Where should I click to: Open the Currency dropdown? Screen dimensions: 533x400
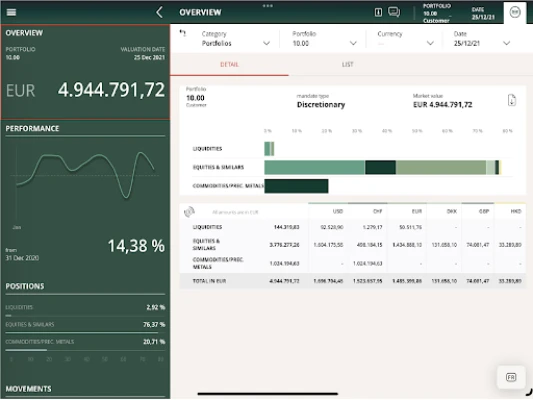(x=406, y=39)
